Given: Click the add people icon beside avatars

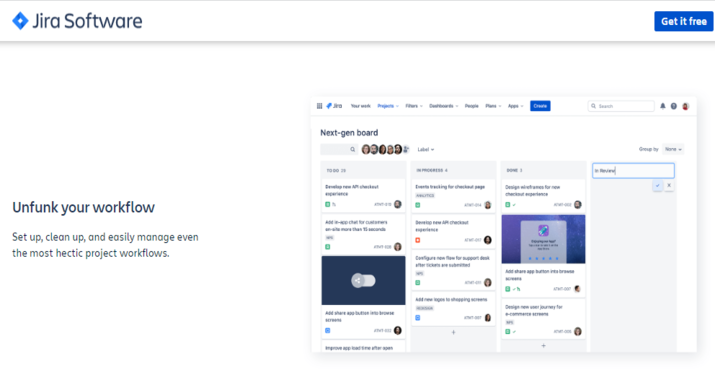Looking at the screenshot, I should point(406,149).
